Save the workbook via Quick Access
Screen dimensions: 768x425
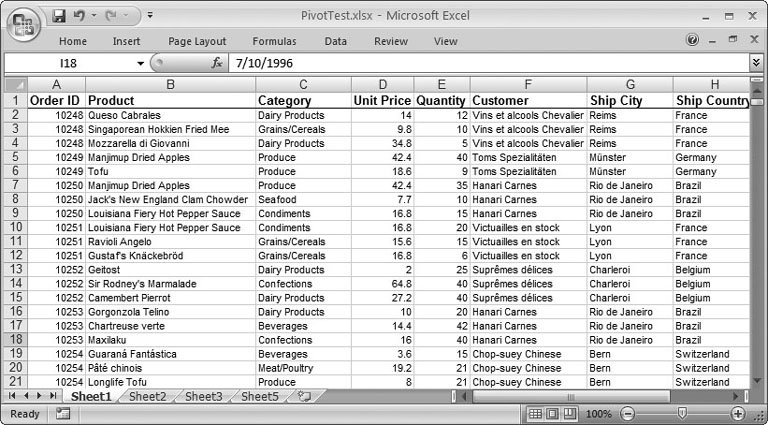tap(59, 16)
